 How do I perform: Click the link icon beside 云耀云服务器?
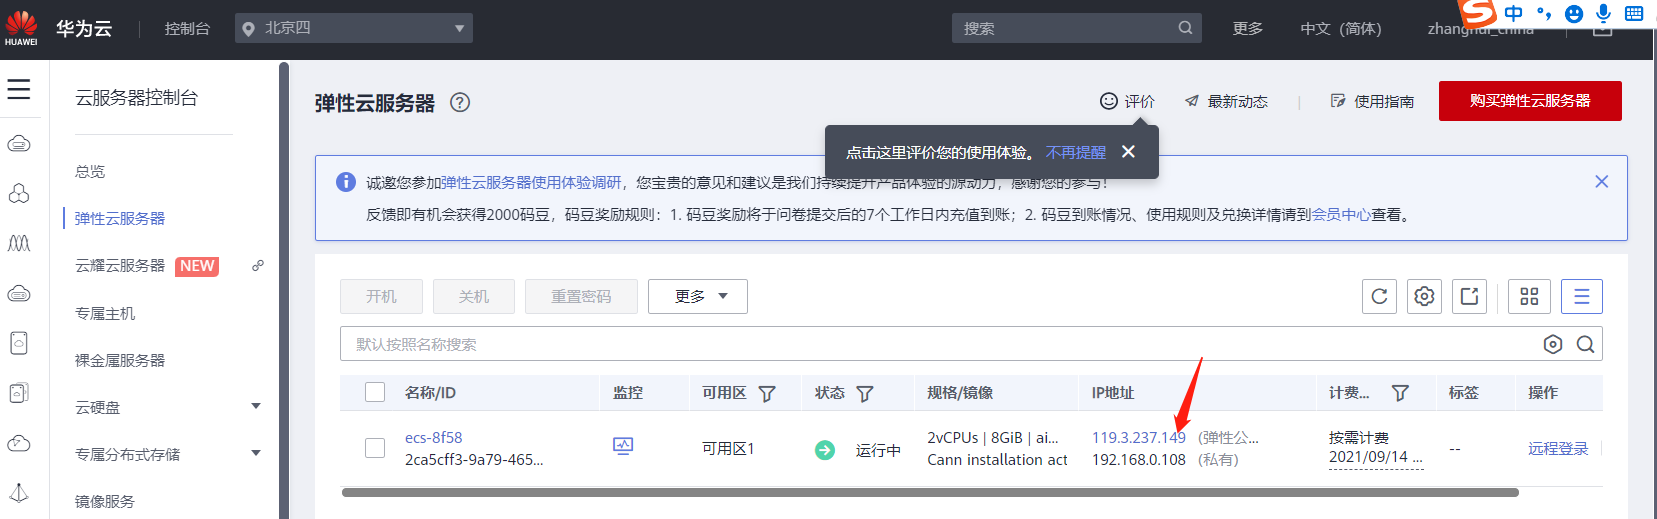(258, 266)
